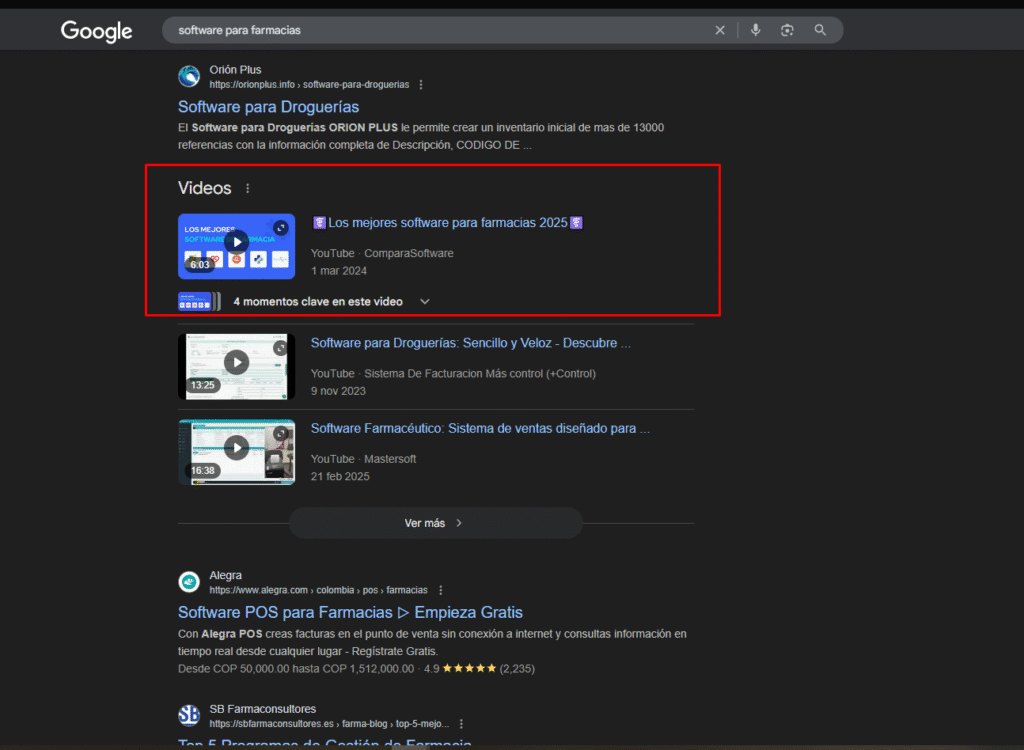Click the sbfarmaconsultores.es URL breadcrumb
The height and width of the screenshot is (750, 1024).
(329, 724)
